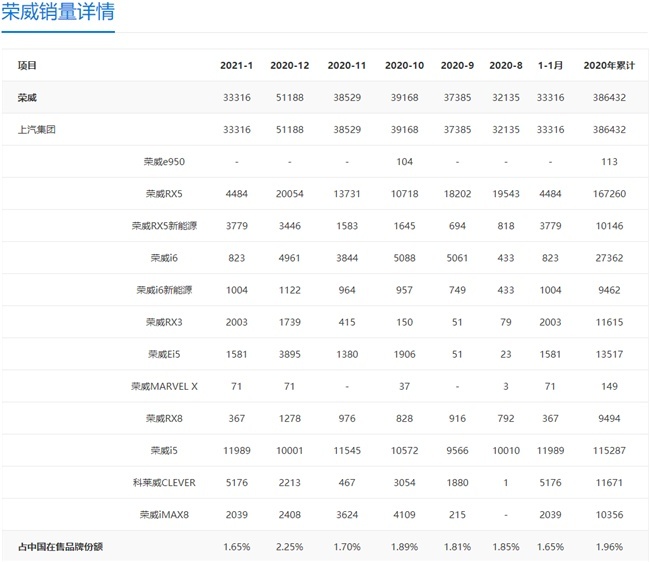Click the 荣威e950 model name
Viewport: 650px width, 562px height.
pyautogui.click(x=164, y=162)
